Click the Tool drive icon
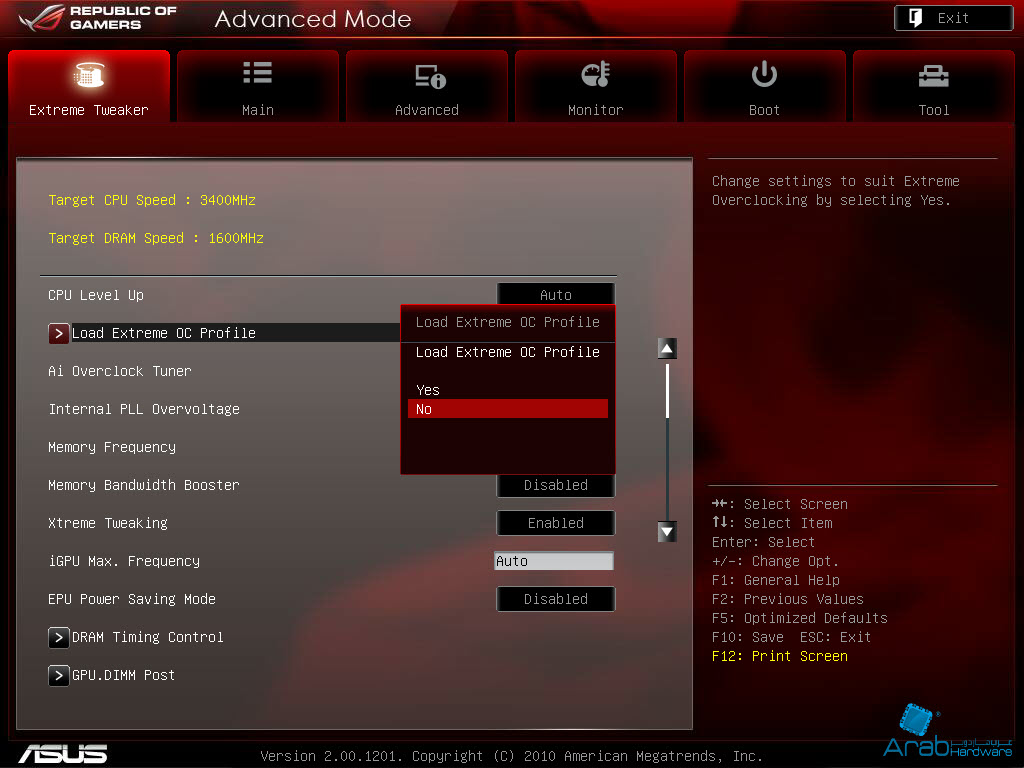 pos(933,76)
